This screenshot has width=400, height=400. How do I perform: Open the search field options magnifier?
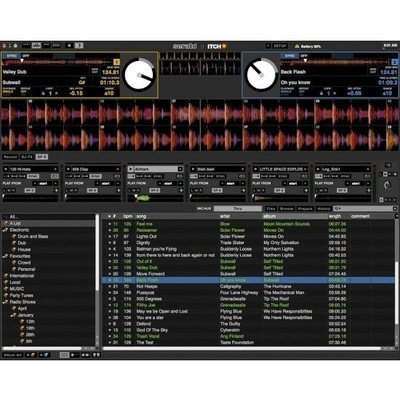tap(337, 209)
